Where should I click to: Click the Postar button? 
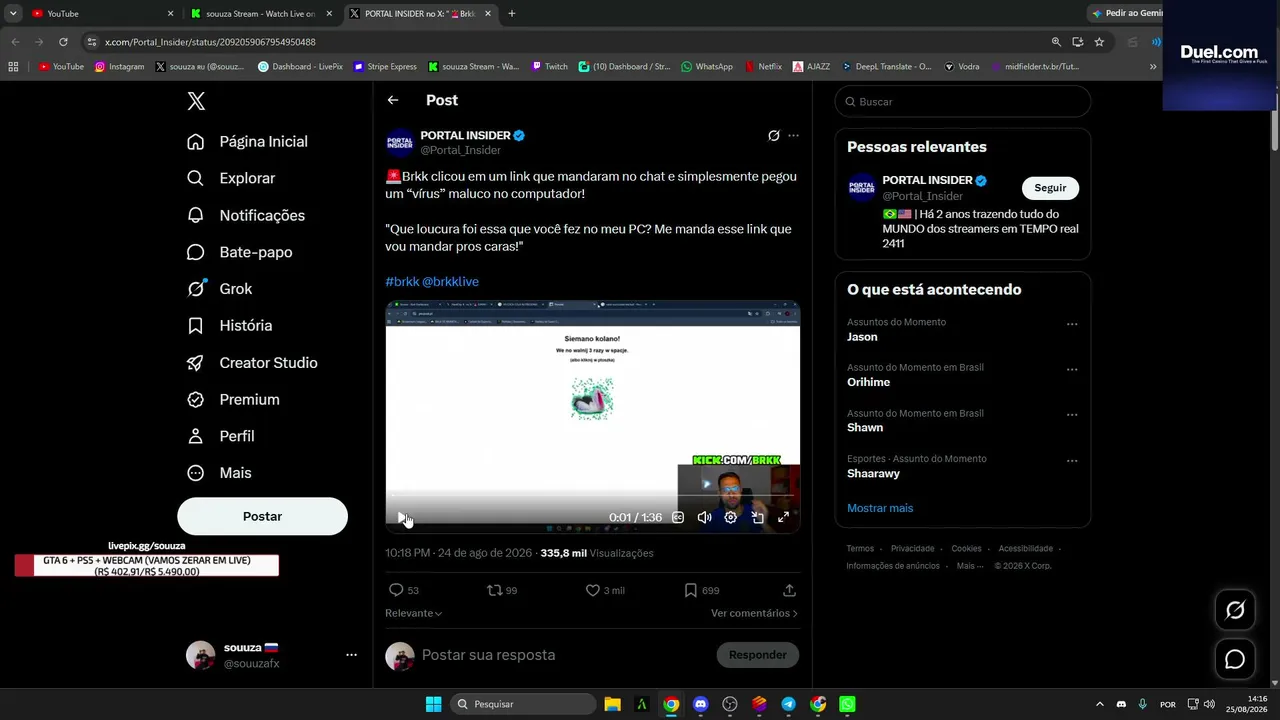(x=262, y=516)
